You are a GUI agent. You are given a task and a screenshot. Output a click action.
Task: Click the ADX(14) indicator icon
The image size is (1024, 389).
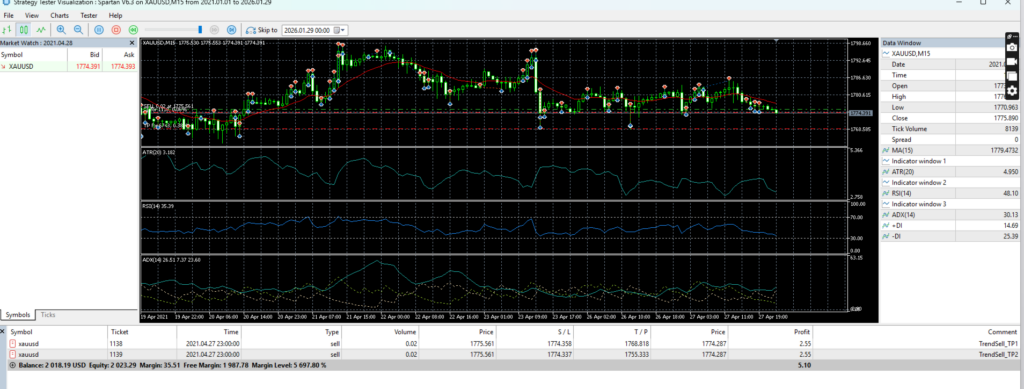[x=886, y=215]
